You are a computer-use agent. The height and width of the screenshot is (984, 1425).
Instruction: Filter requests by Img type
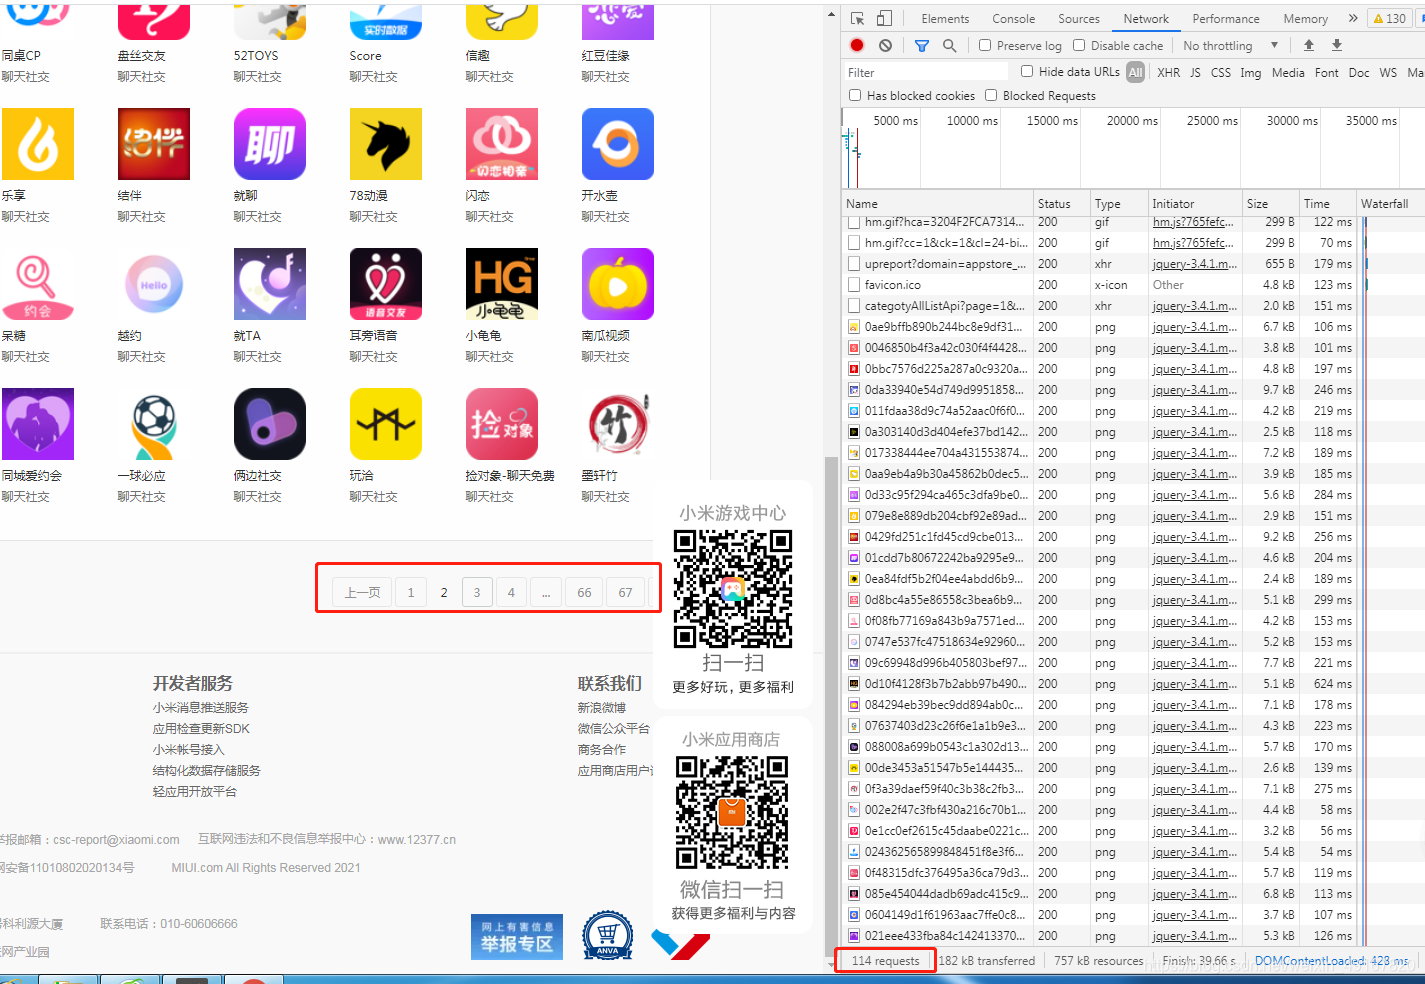click(1251, 72)
